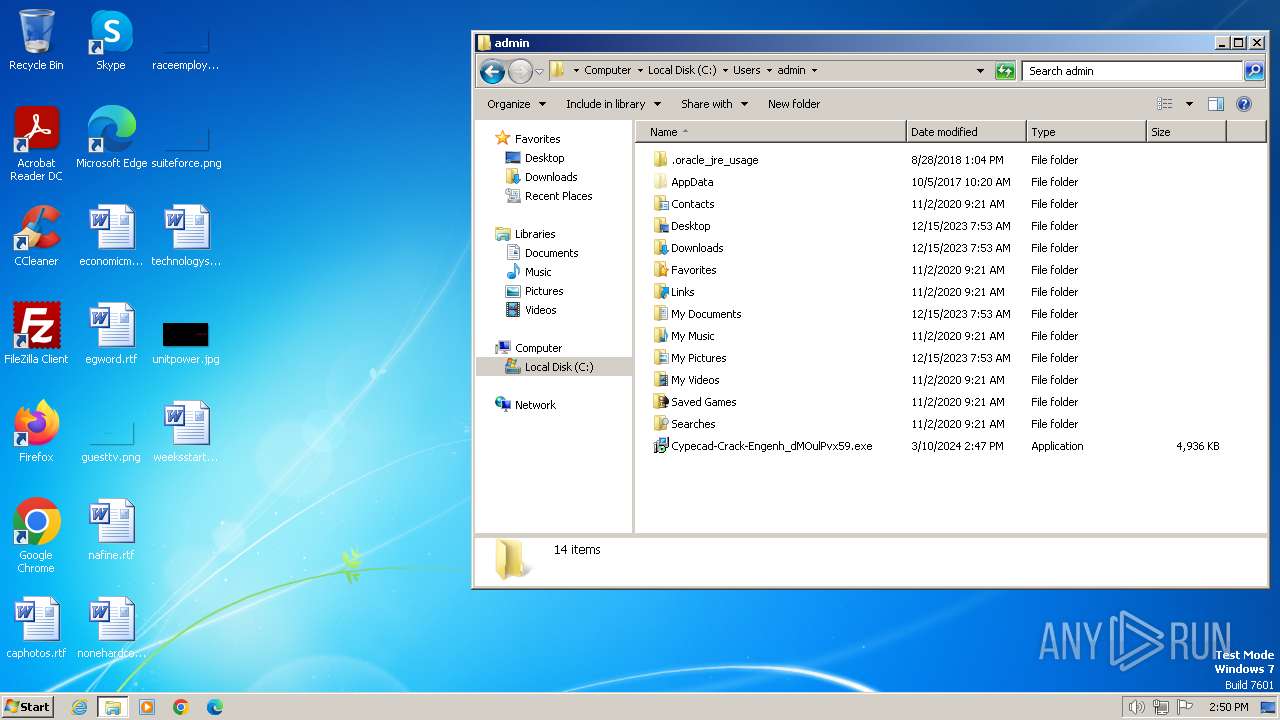Expand arrow after Computer in breadcrumb
Viewport: 1280px width, 720px height.
point(640,71)
